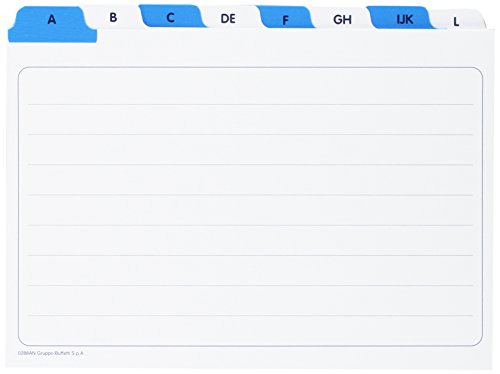Click the fifth ruled line on the card

[250, 225]
